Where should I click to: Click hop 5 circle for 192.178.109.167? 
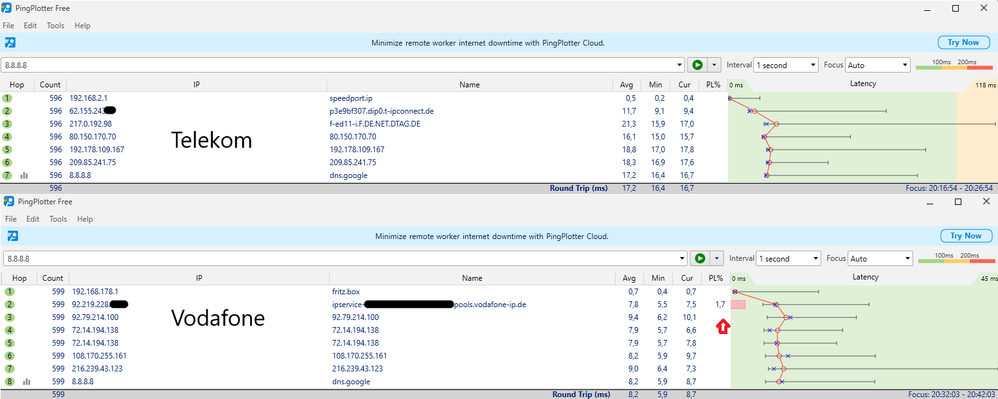tap(7, 149)
